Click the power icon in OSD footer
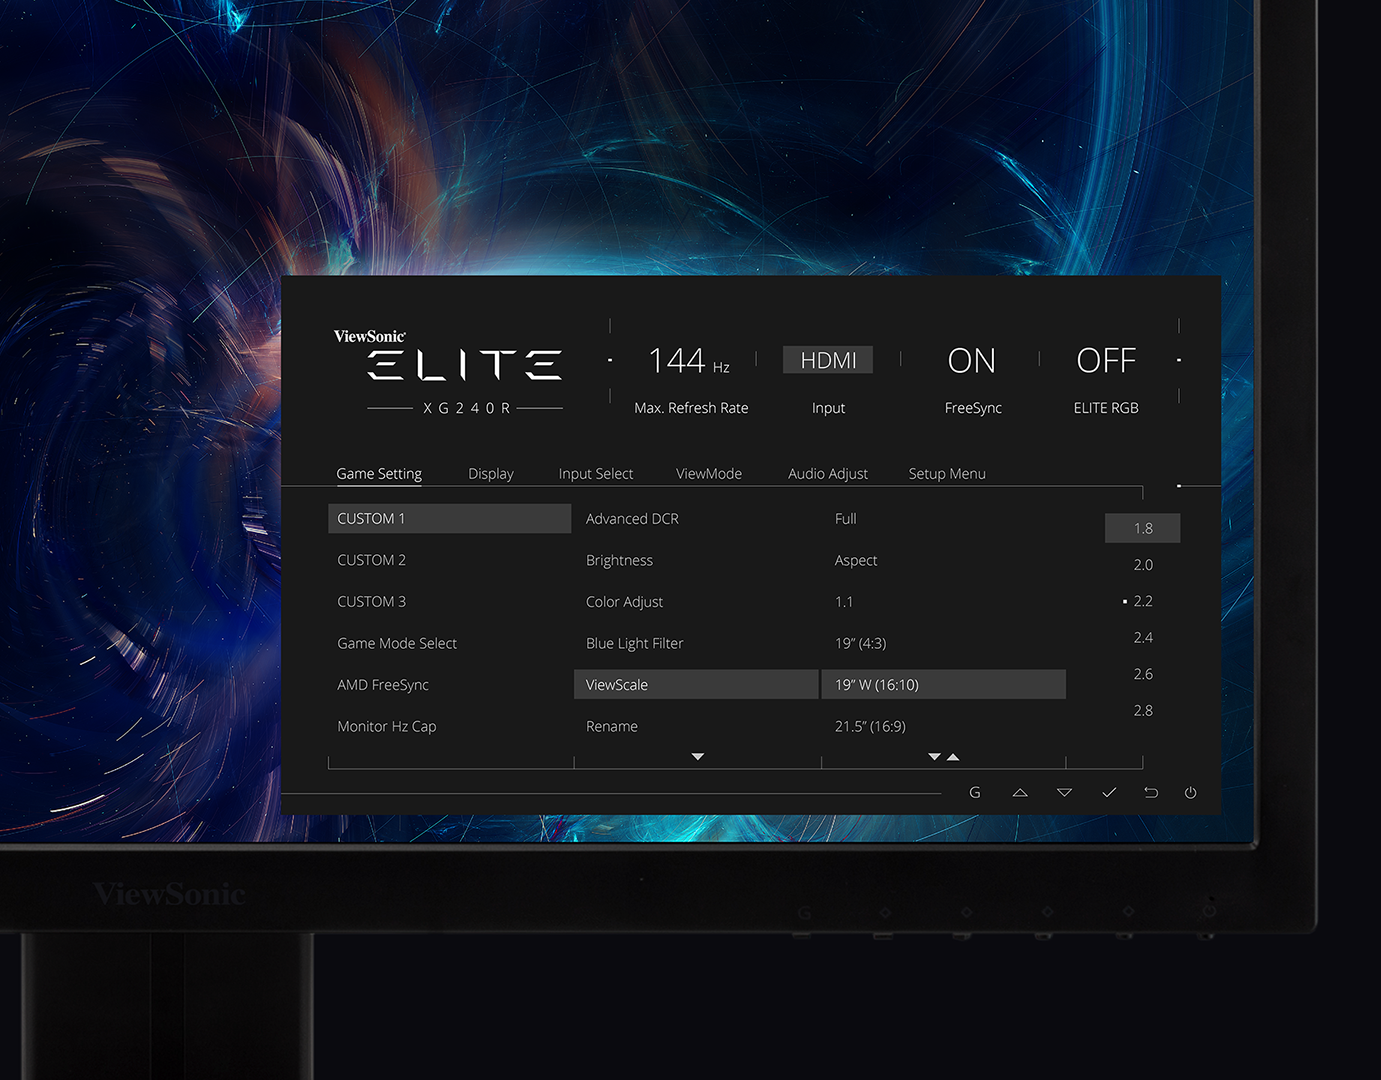 pos(1190,793)
